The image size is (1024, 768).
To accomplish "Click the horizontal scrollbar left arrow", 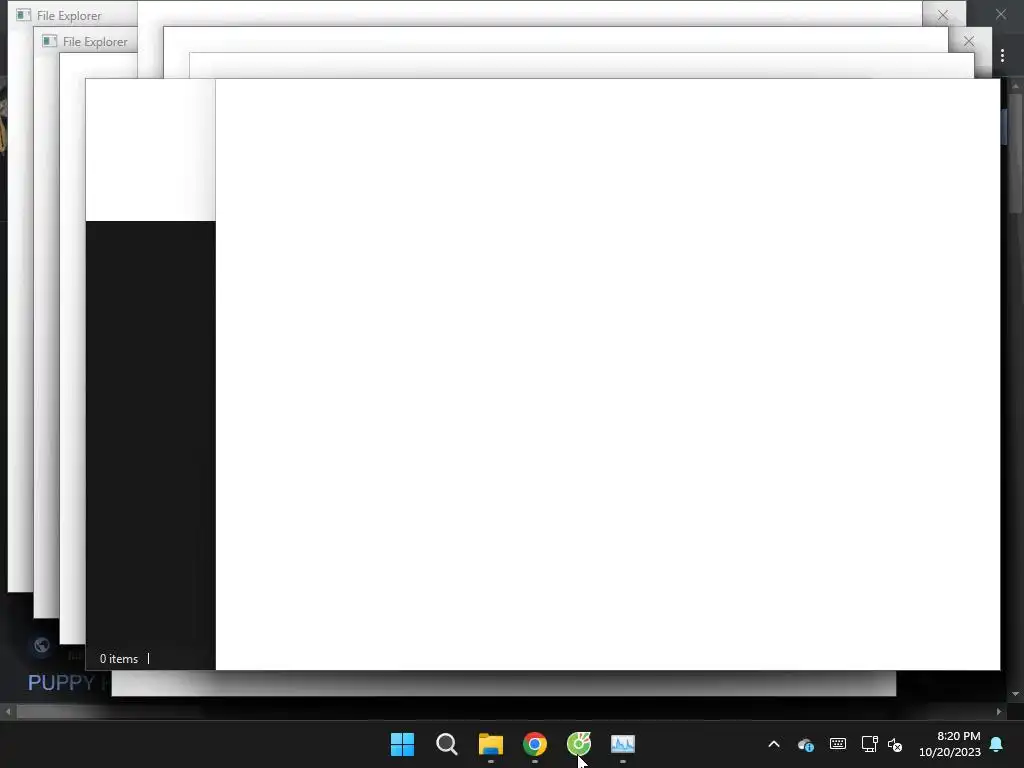I will 8,711.
